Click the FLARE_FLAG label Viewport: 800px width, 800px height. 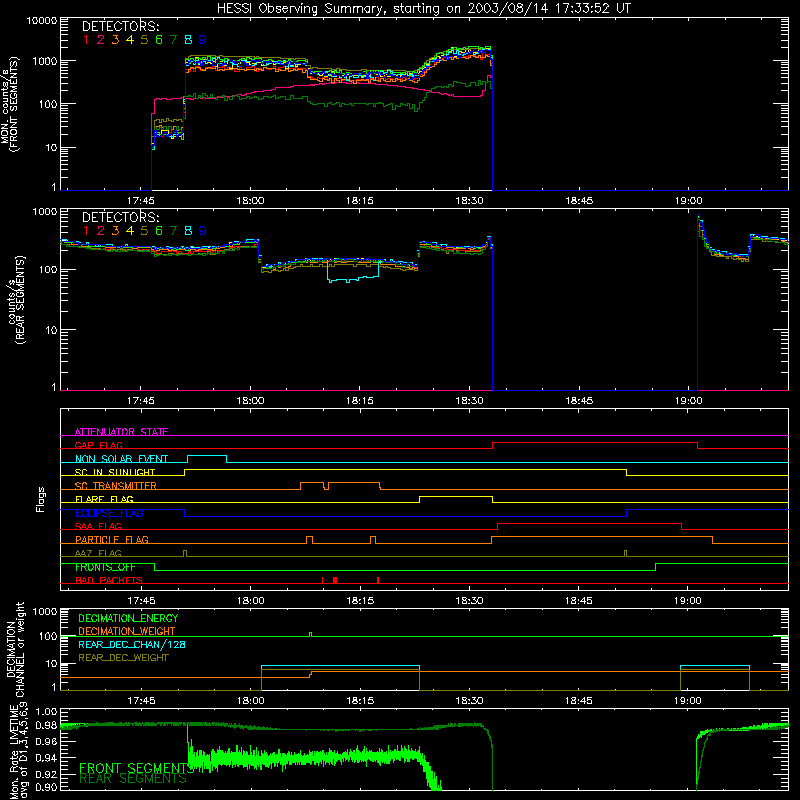104,499
